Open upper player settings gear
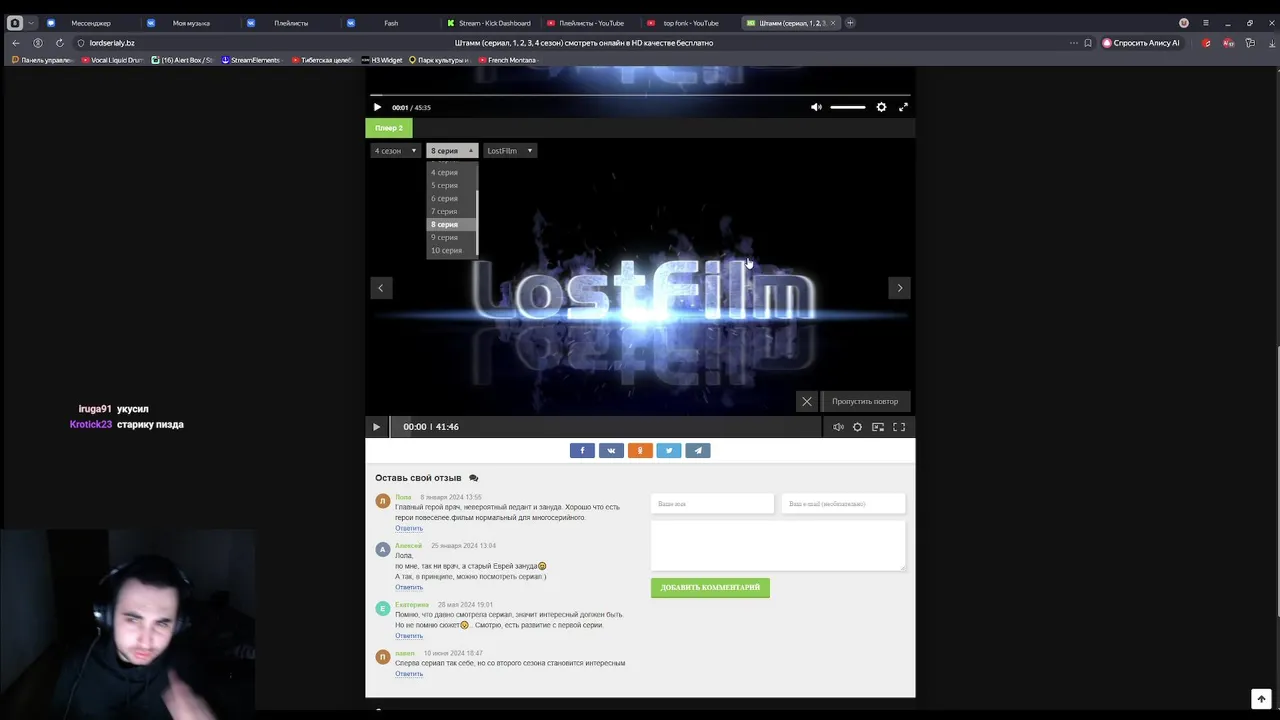The height and width of the screenshot is (720, 1280). tap(881, 107)
